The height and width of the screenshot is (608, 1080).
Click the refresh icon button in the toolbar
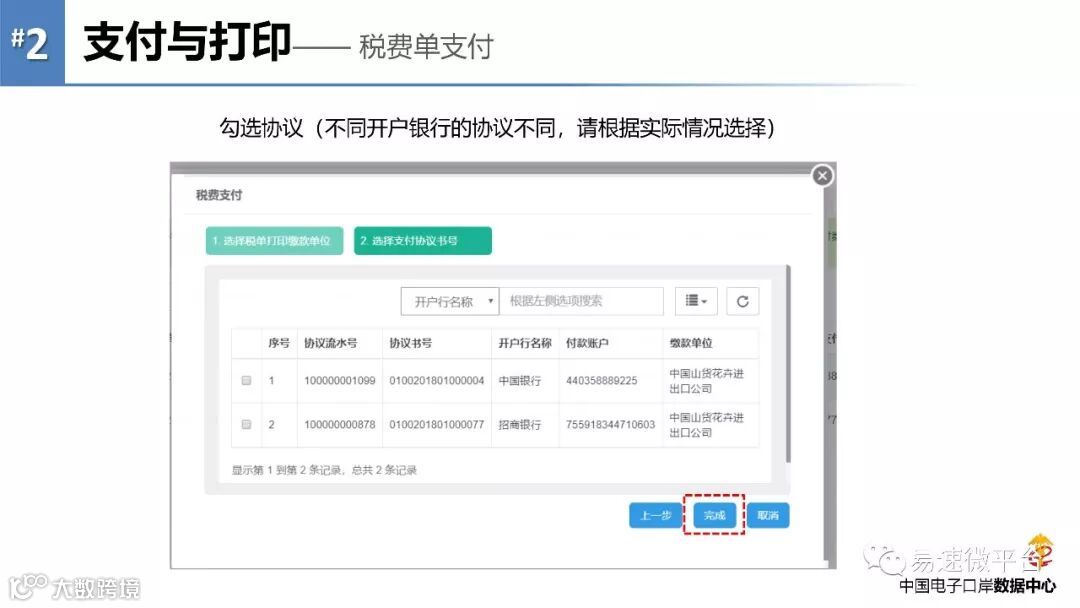tap(742, 301)
